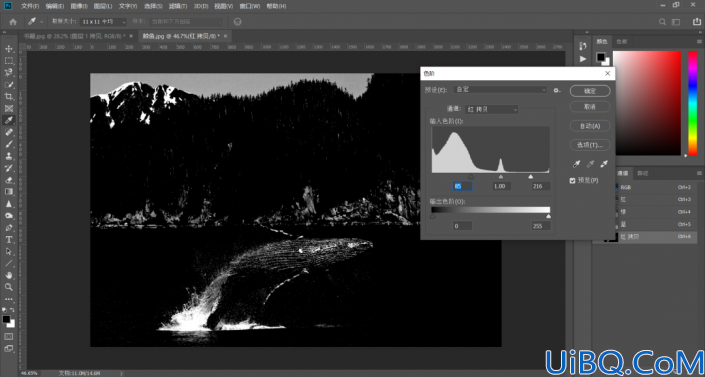Toggle the 预览(P) preview checkbox
Image resolution: width=705 pixels, height=377 pixels.
[572, 180]
